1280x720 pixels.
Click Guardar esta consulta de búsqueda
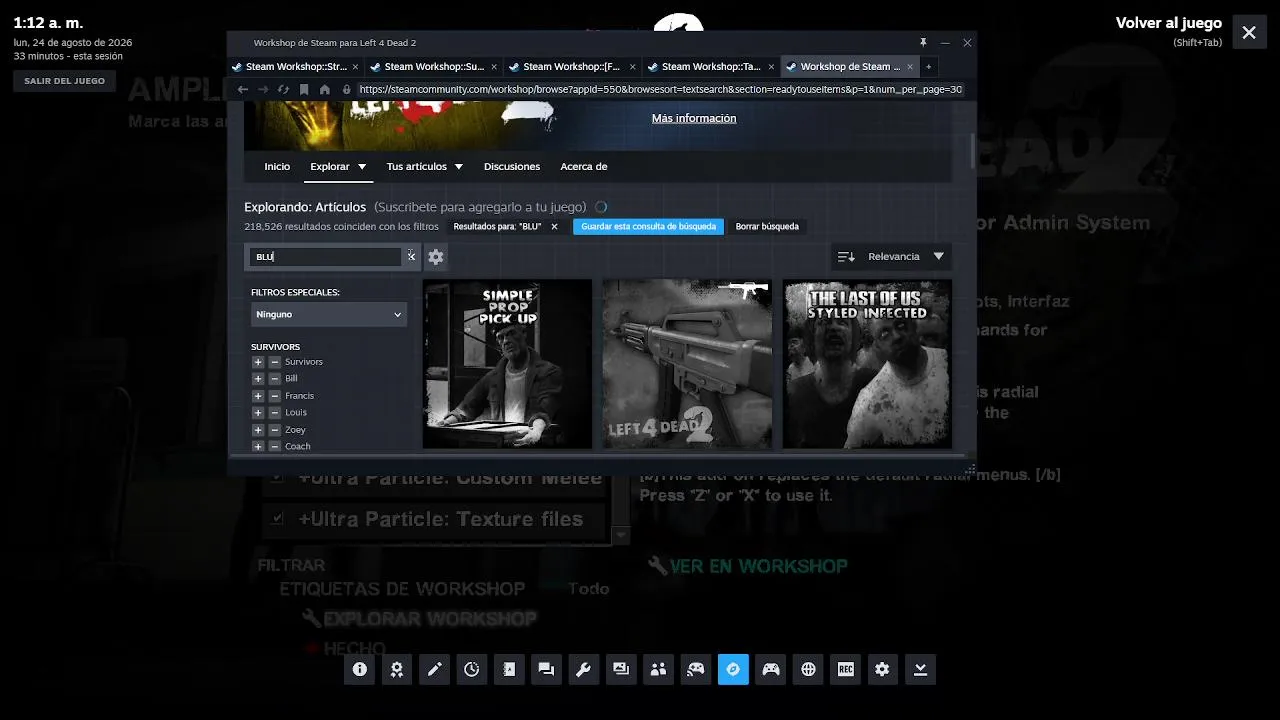[x=649, y=227]
